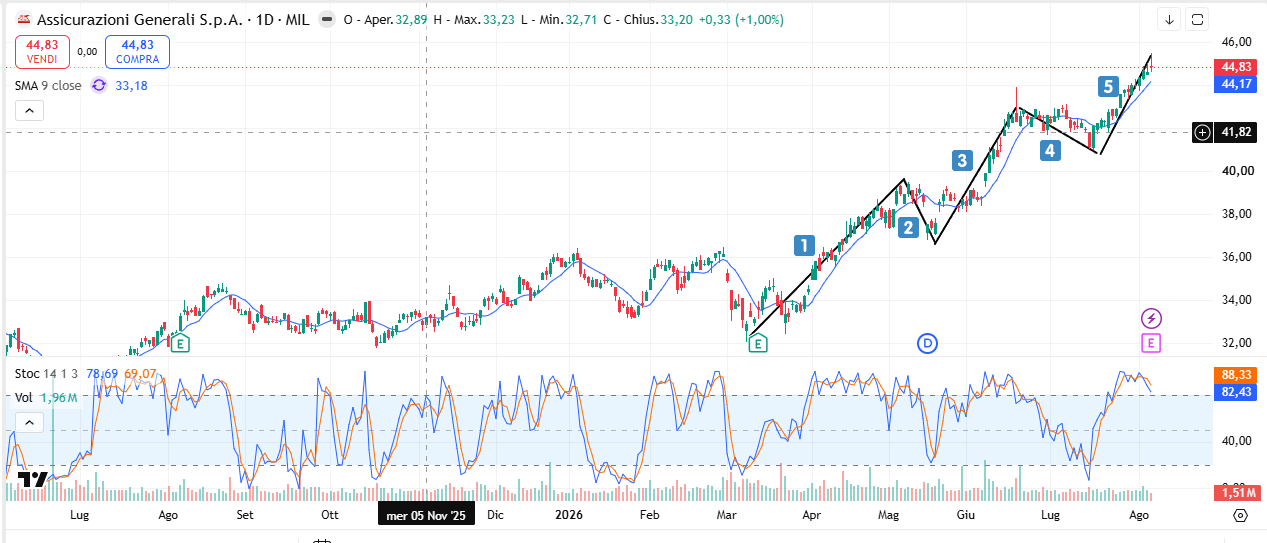The image size is (1267, 543).
Task: Open the TradingView logo in the lower pane
Action: click(x=32, y=479)
